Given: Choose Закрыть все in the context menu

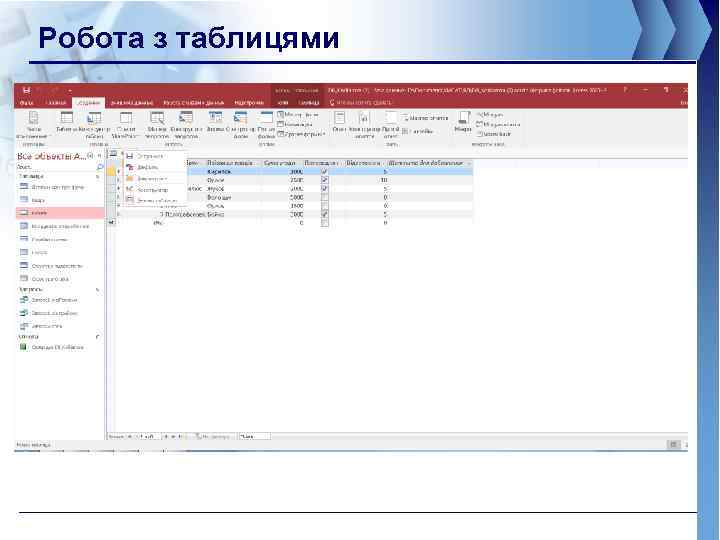Looking at the screenshot, I should 155,179.
